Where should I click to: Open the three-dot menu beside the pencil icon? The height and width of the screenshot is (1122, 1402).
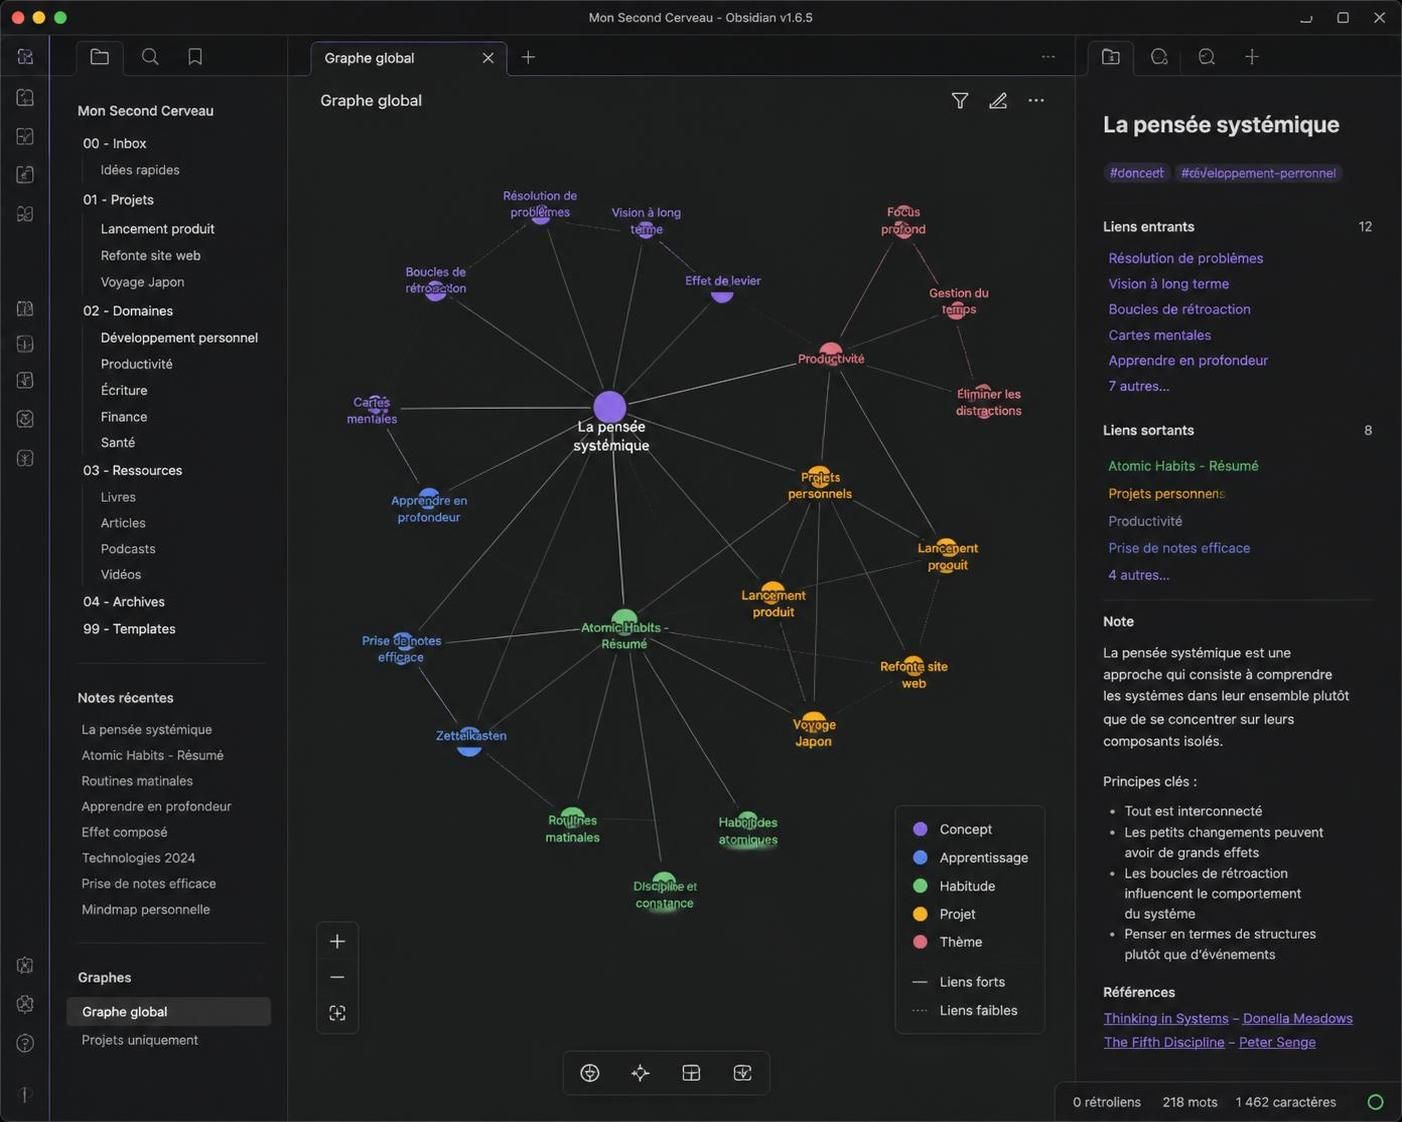[x=1036, y=100]
